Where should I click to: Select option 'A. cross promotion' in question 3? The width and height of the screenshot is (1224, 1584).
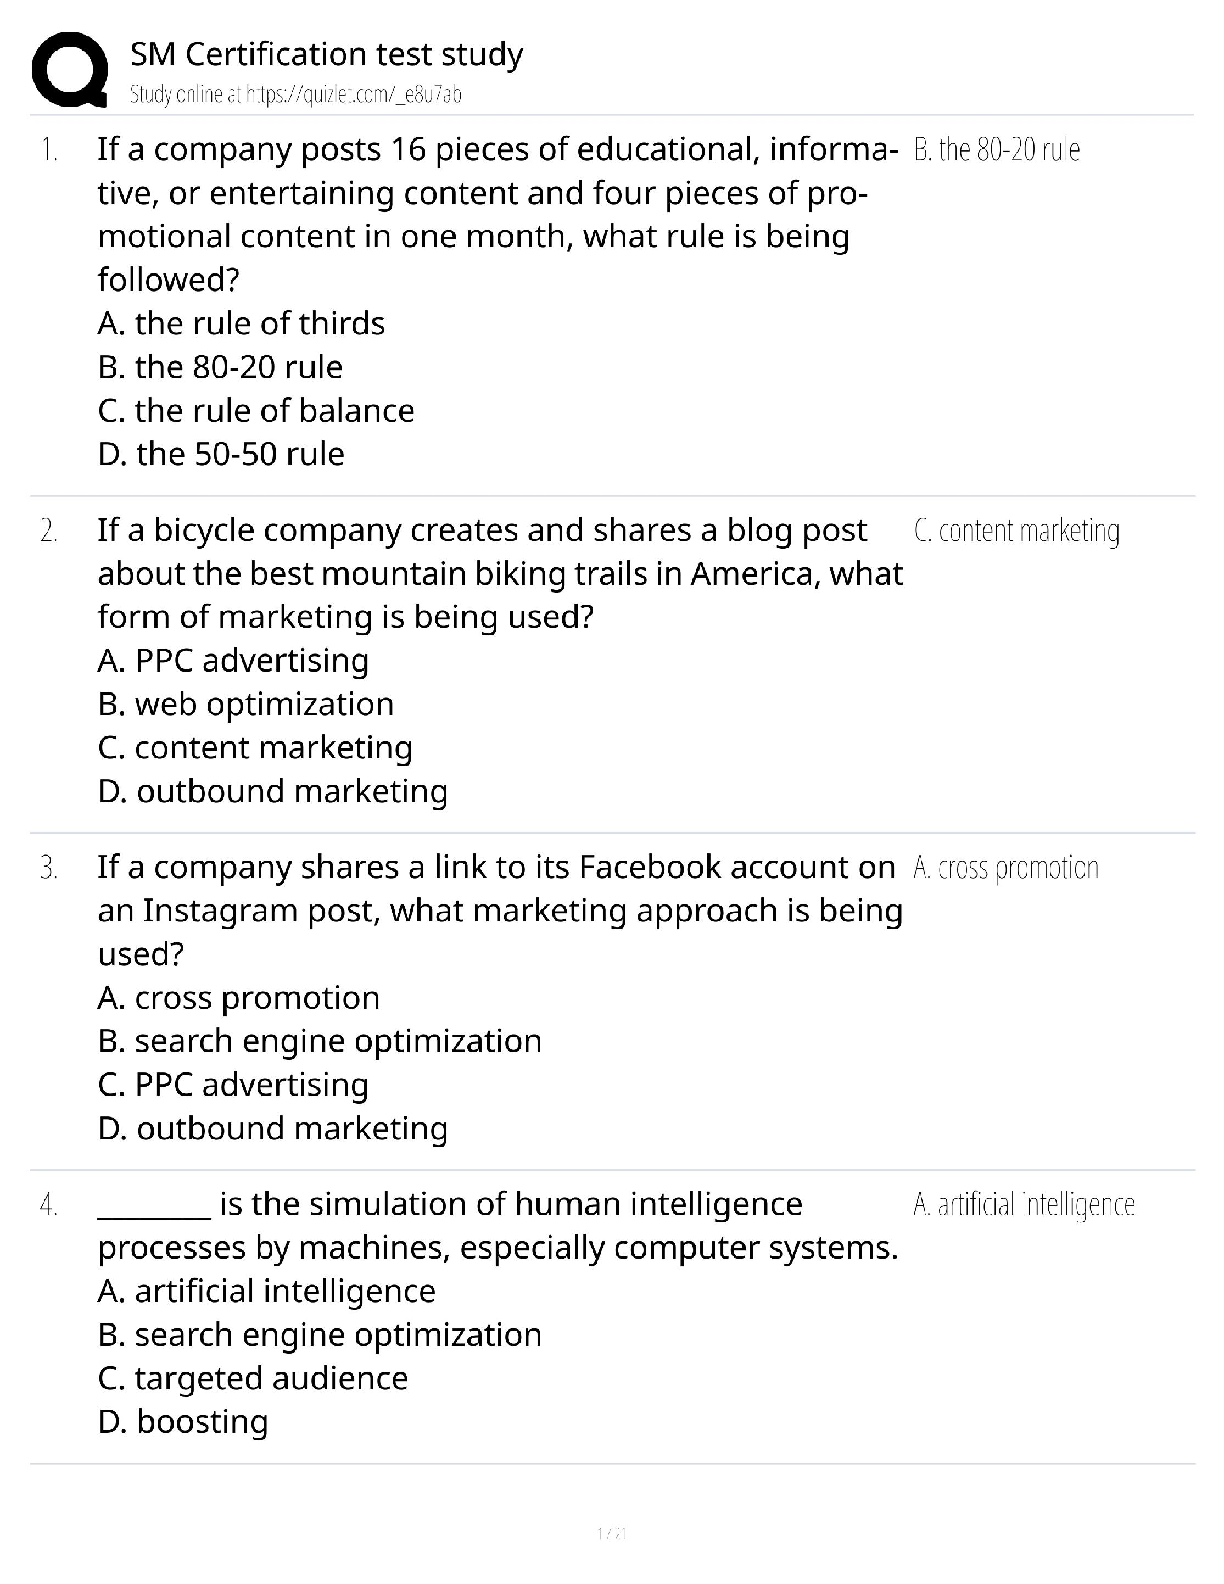pyautogui.click(x=239, y=998)
